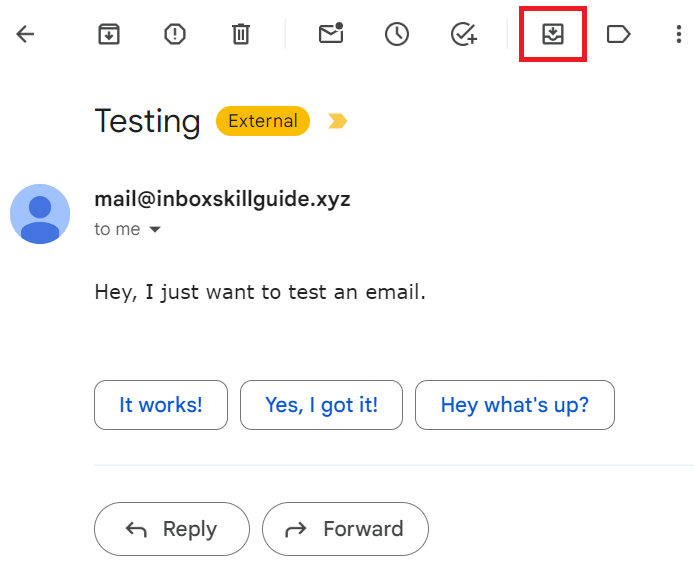The image size is (694, 574).
Task: Open the Labels icon
Action: coord(619,34)
